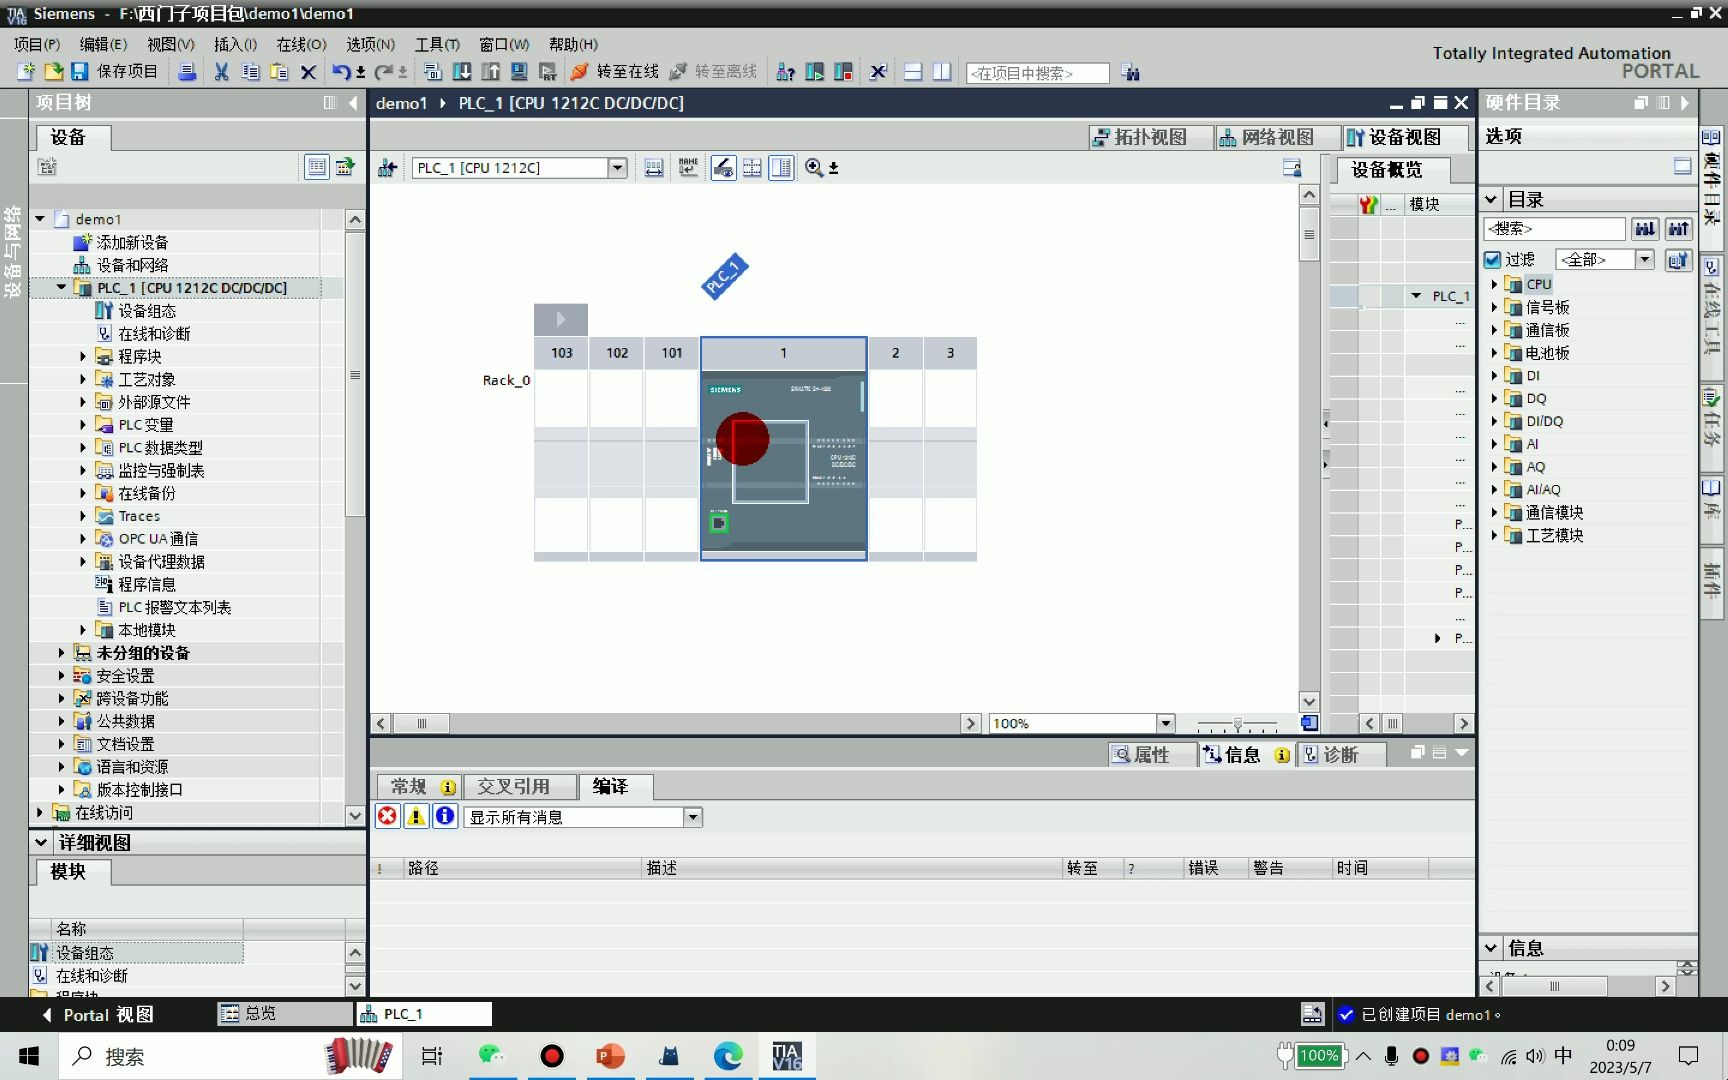Screen dimensions: 1728x1080
Task: Undo last action with arrow icon
Action: coord(342,72)
